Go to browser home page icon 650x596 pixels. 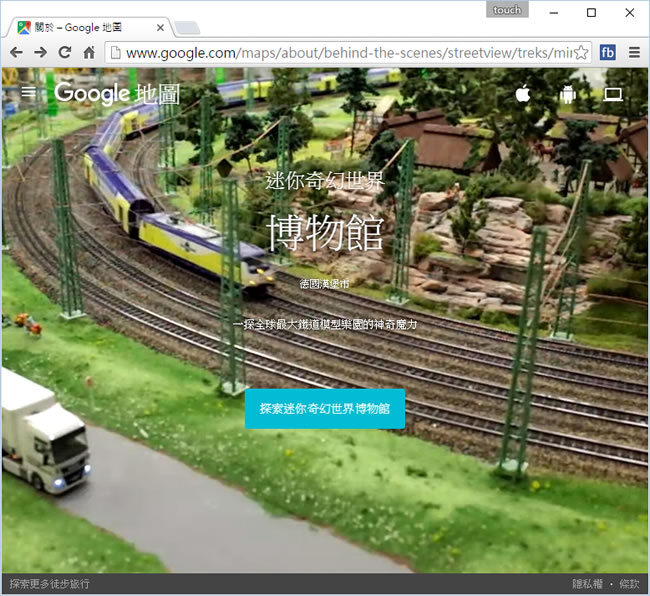[89, 52]
